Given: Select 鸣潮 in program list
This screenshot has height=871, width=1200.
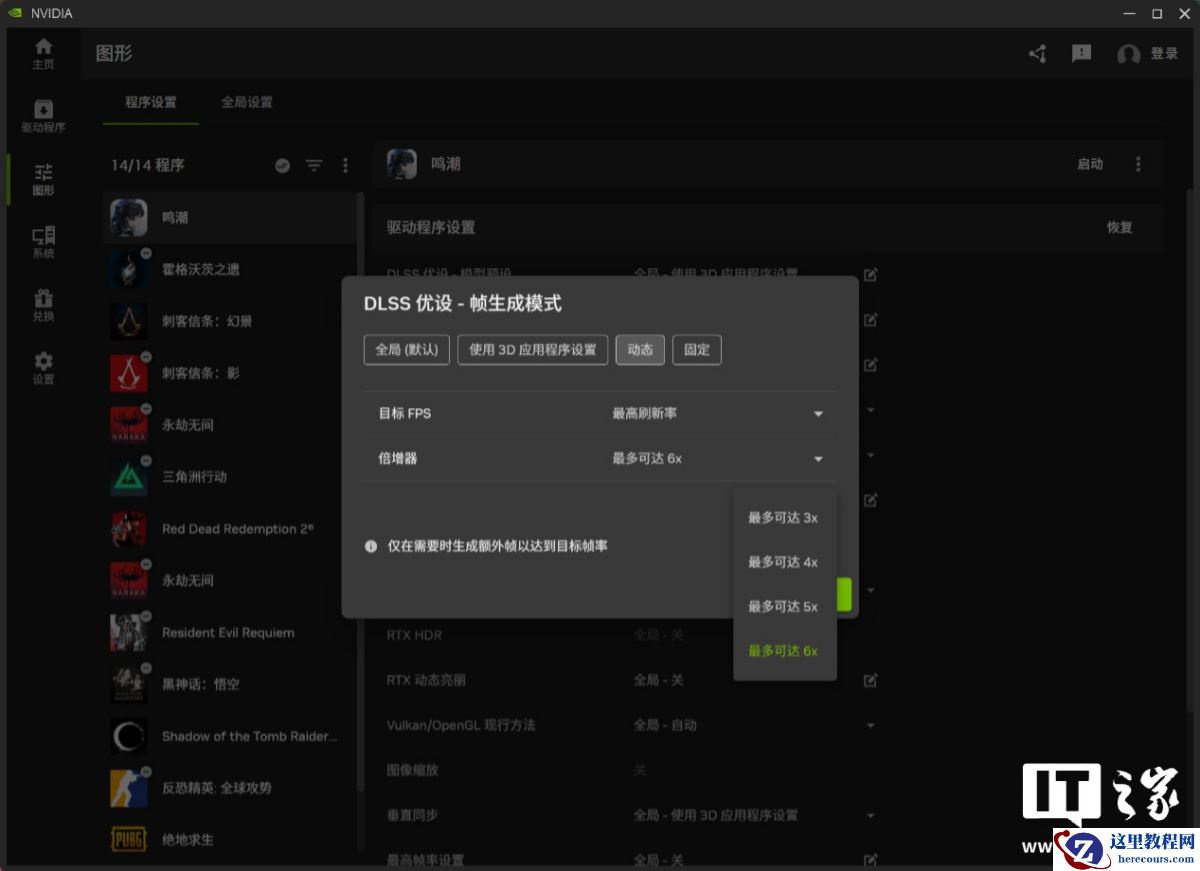Looking at the screenshot, I should tap(230, 216).
